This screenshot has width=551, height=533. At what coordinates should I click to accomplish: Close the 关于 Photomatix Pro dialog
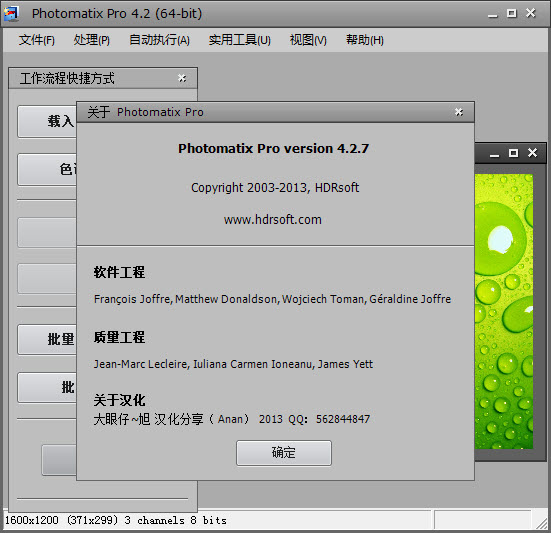tap(459, 112)
